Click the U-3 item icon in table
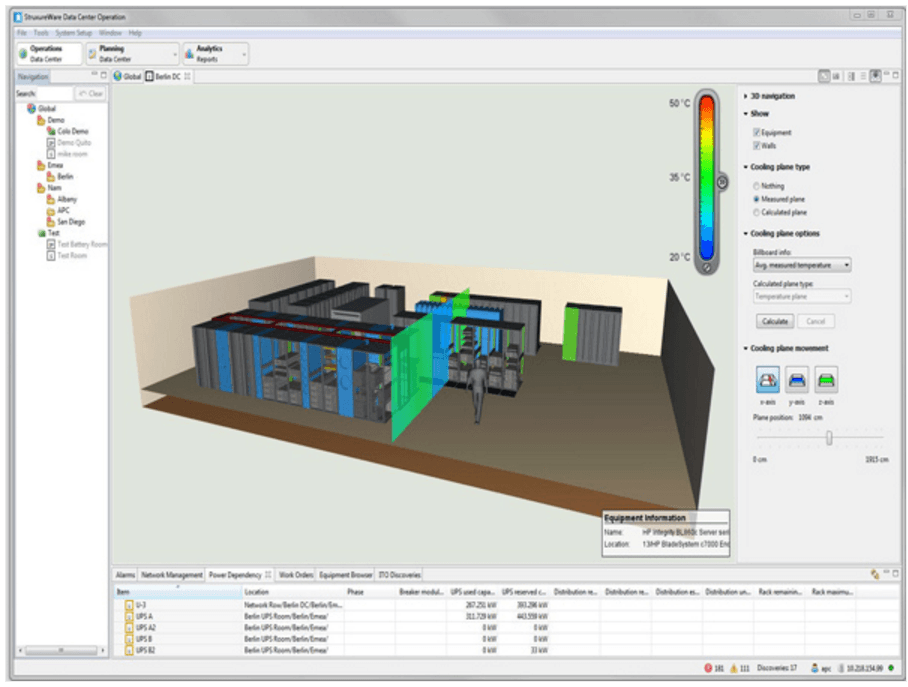The width and height of the screenshot is (908, 687). (x=129, y=605)
